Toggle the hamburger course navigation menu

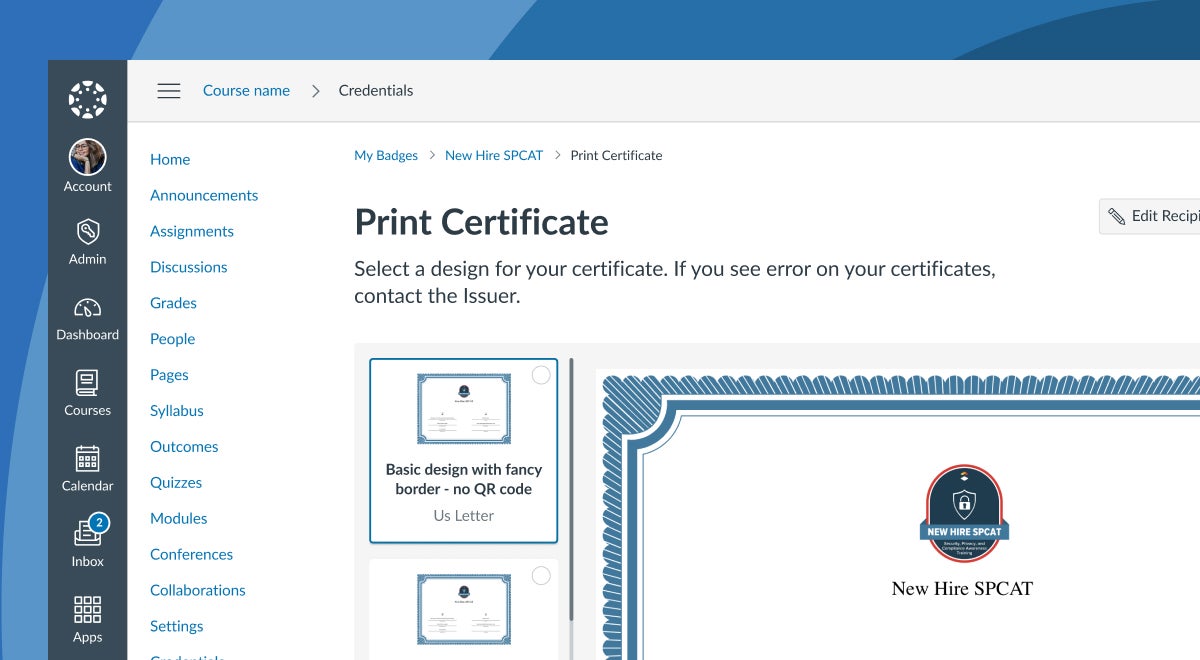(x=169, y=90)
